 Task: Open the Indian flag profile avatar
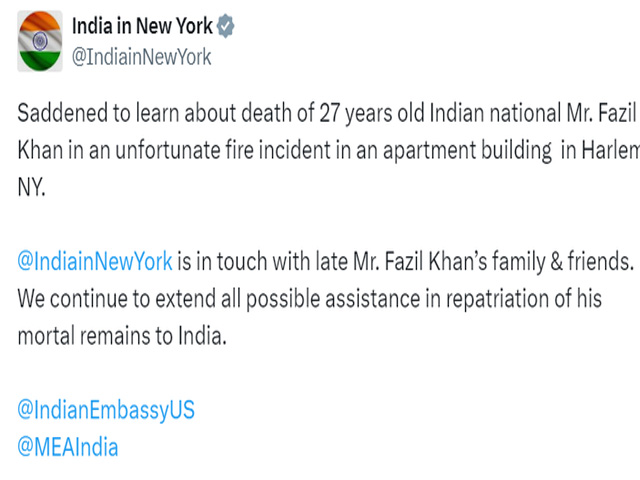(40, 41)
